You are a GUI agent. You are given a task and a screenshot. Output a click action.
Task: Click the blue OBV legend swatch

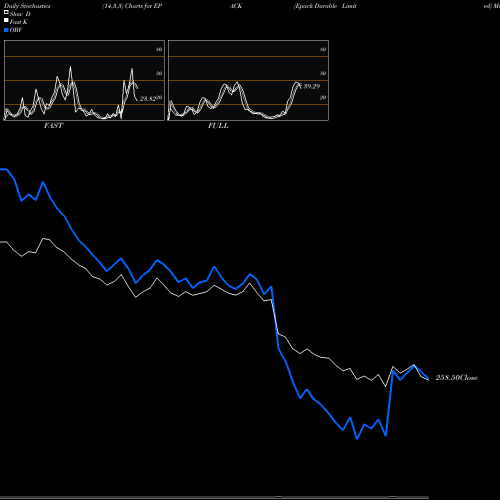pos(6,30)
